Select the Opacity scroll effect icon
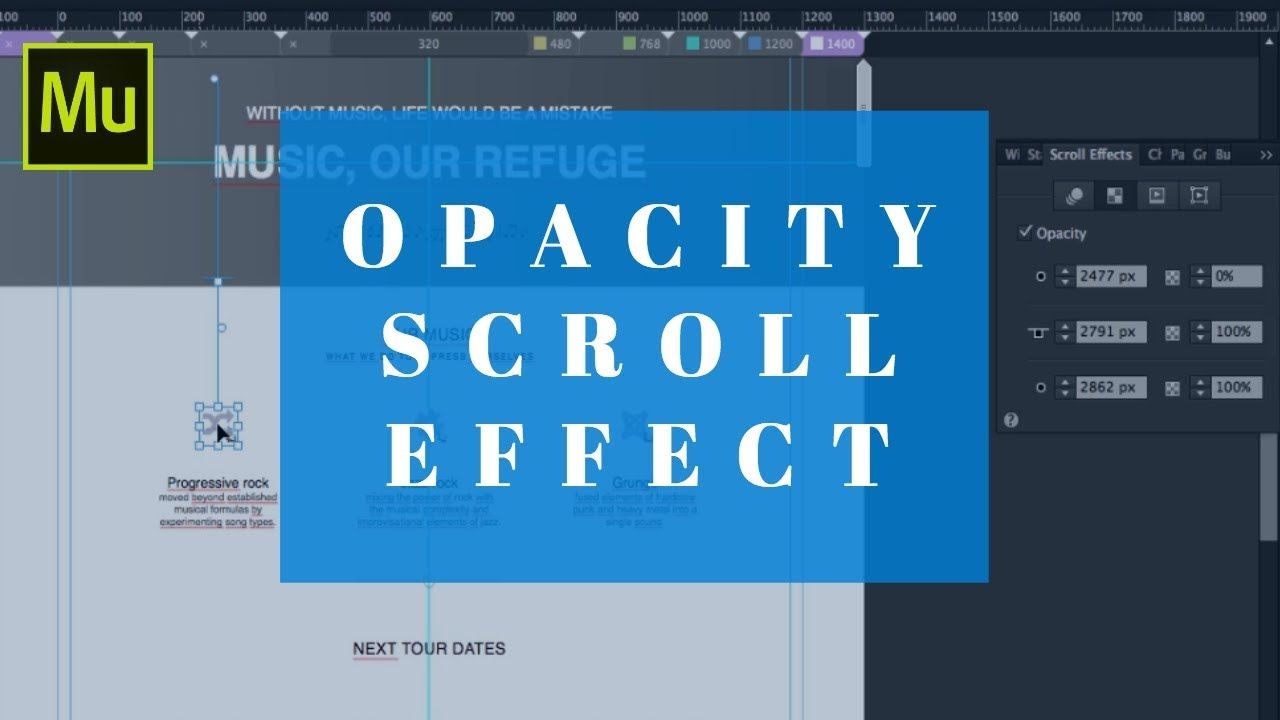1280x720 pixels. (1114, 196)
